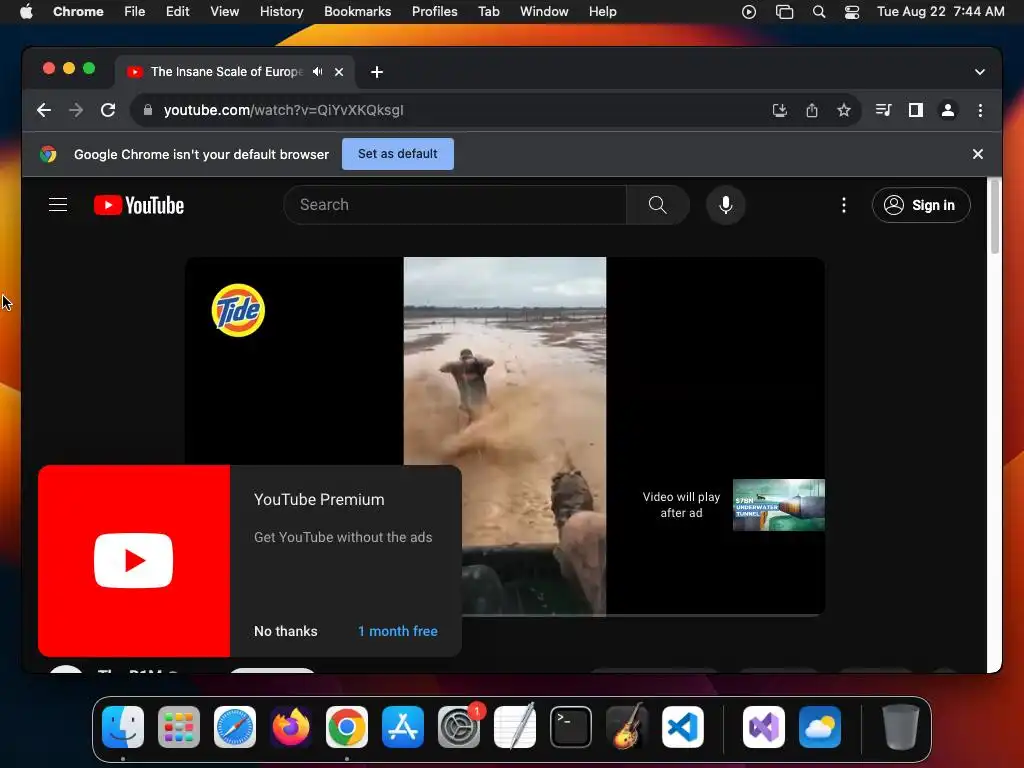Screen dimensions: 1024x768
Task: Open the Help menu
Action: point(602,12)
